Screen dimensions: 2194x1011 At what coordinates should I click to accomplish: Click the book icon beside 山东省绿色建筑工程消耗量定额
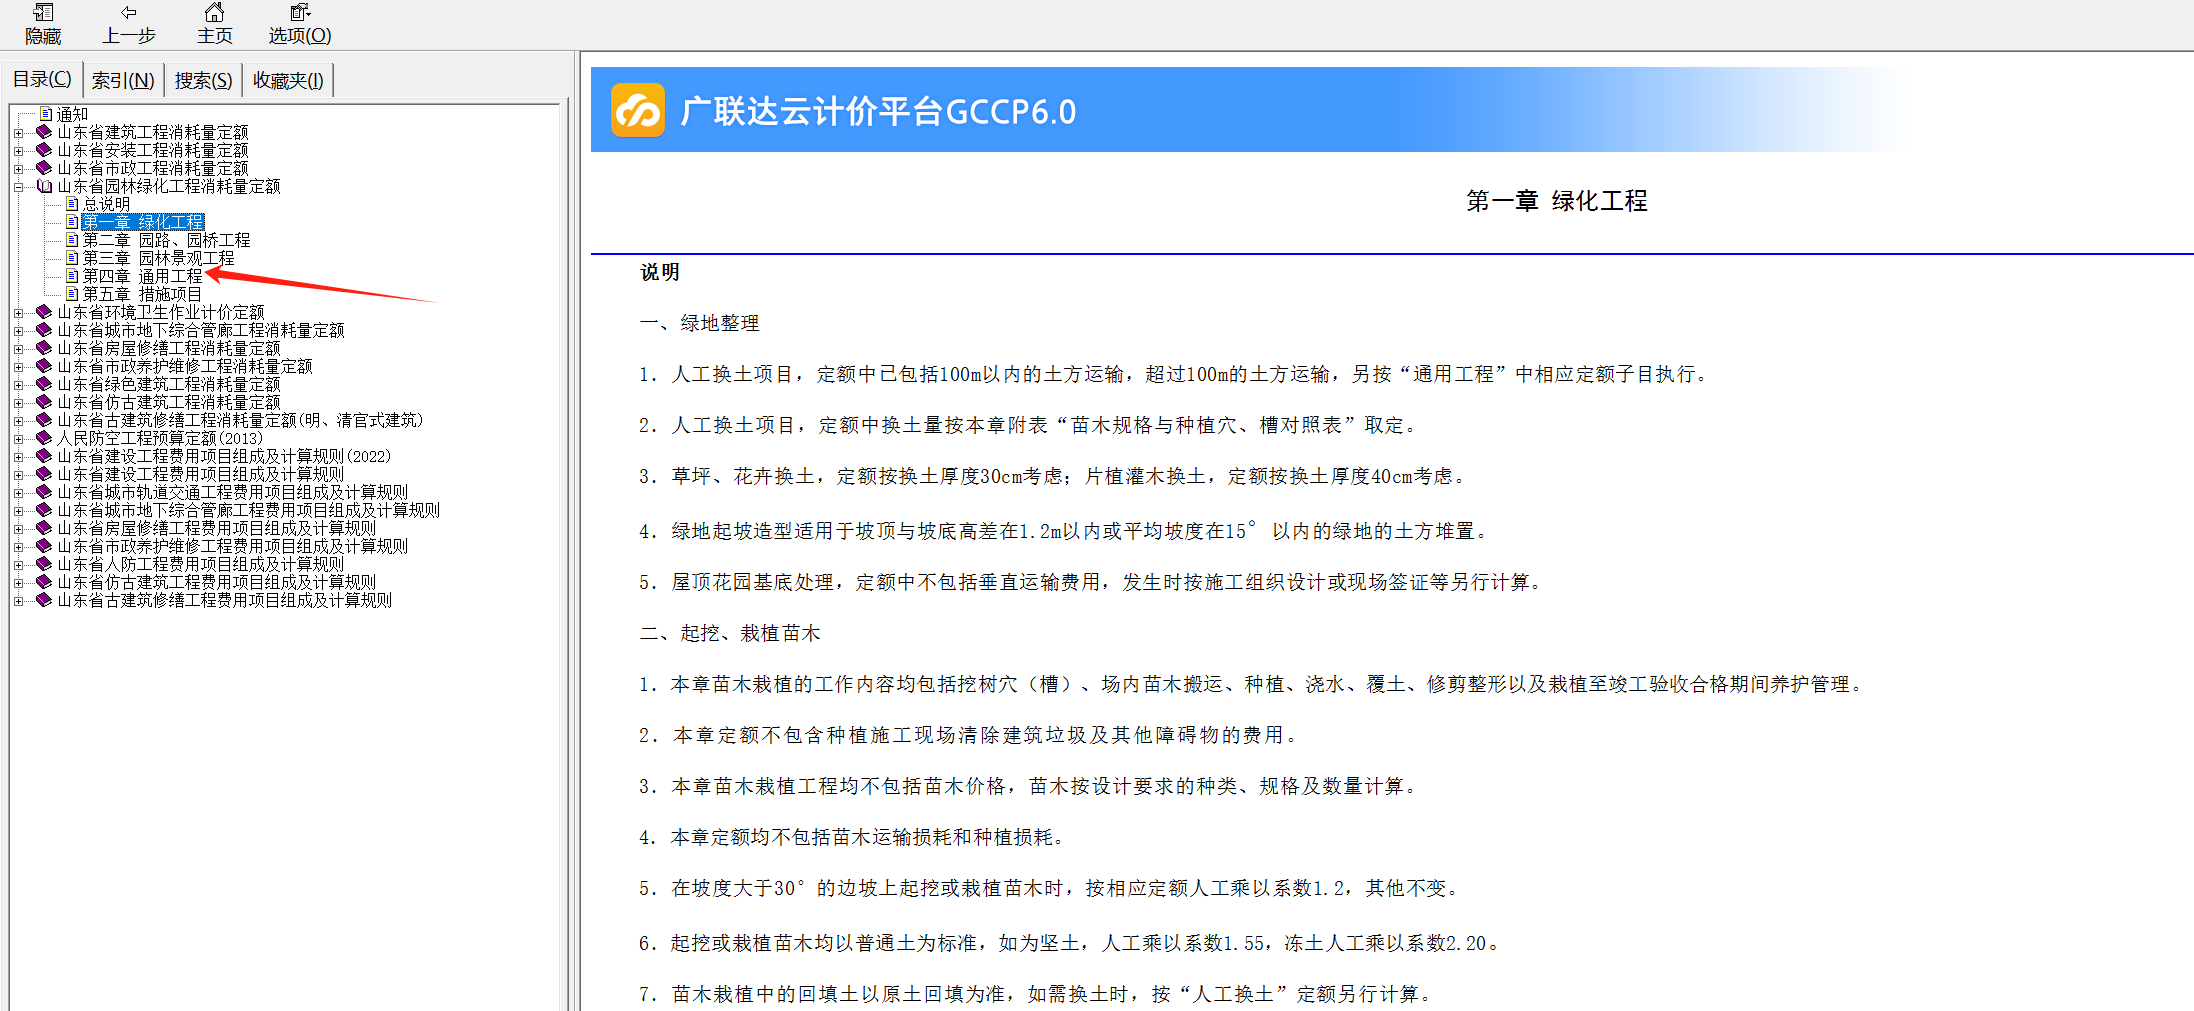point(44,384)
